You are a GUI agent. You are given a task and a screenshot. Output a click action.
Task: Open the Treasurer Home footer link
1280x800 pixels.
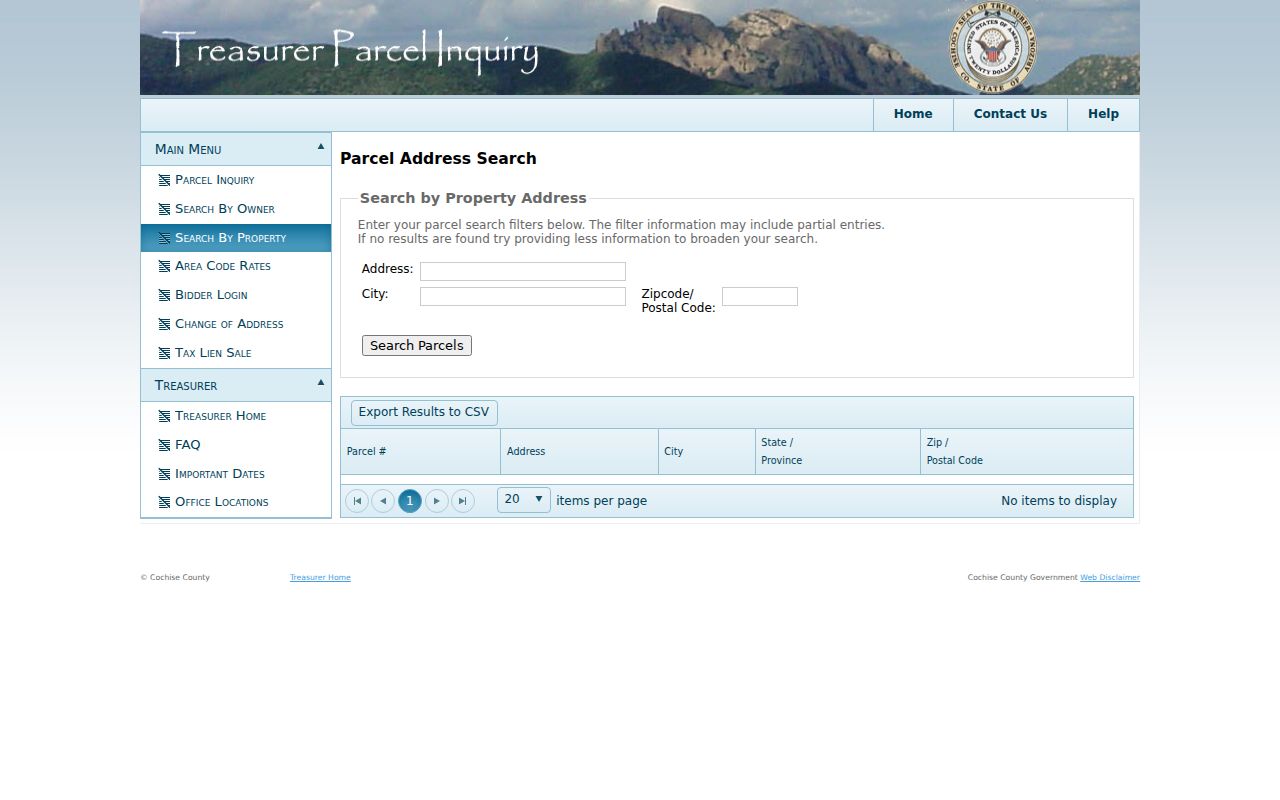coord(320,578)
